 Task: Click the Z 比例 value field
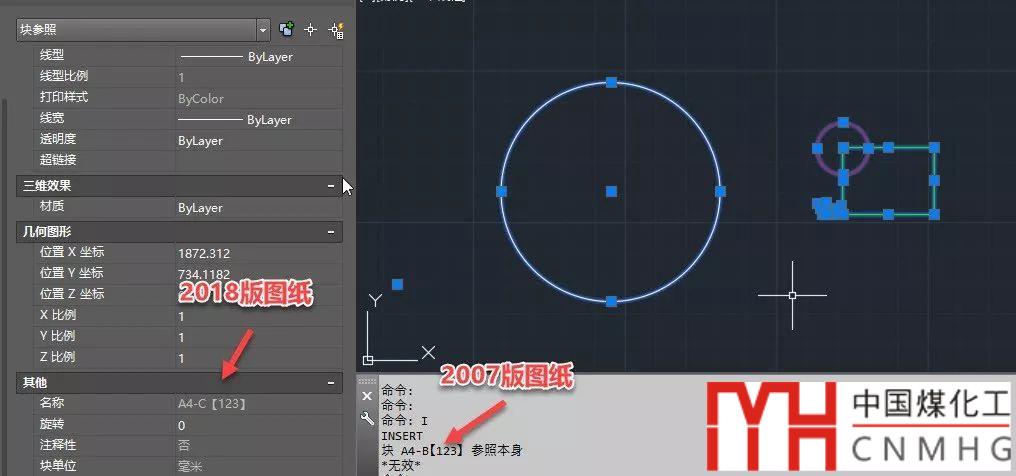(x=259, y=358)
